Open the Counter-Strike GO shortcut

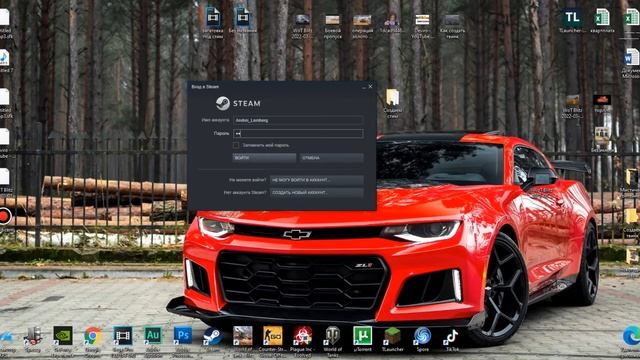click(x=272, y=336)
